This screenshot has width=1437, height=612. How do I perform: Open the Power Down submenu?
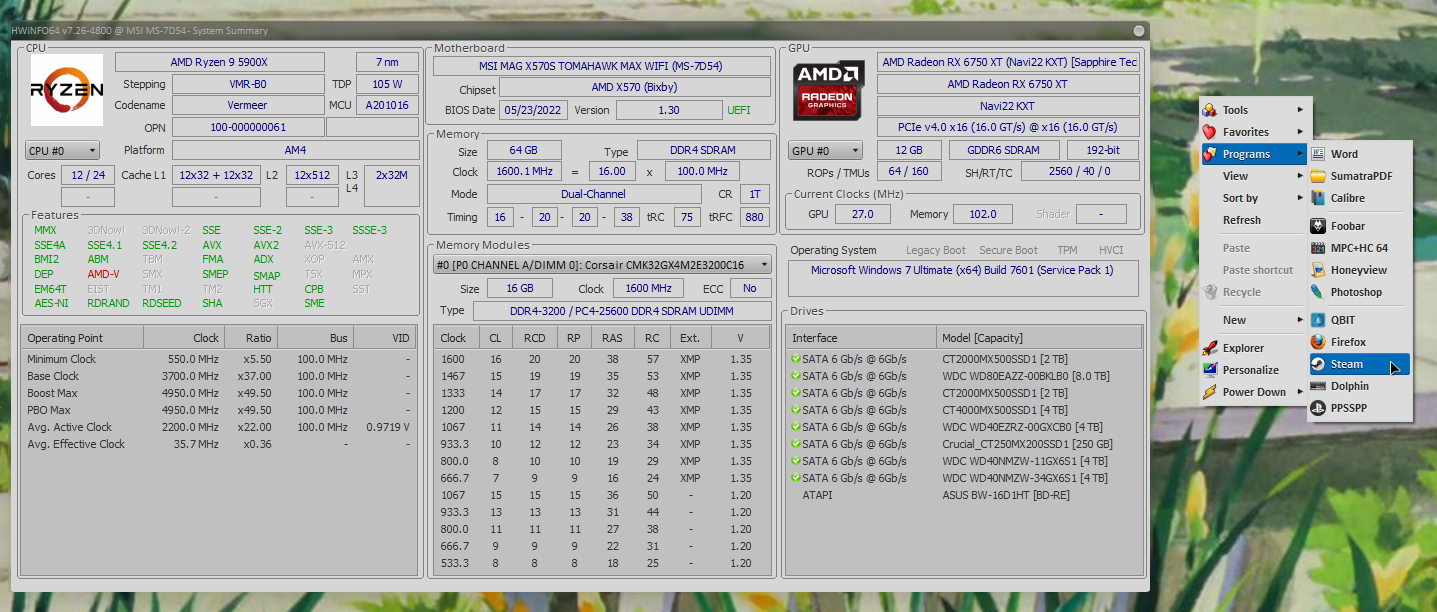pos(1253,392)
